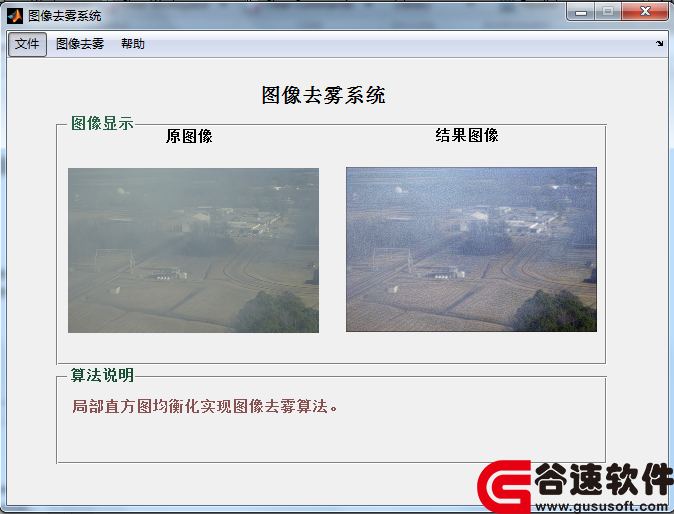
Task: Click the 图像显示 panel title
Action: [102, 123]
